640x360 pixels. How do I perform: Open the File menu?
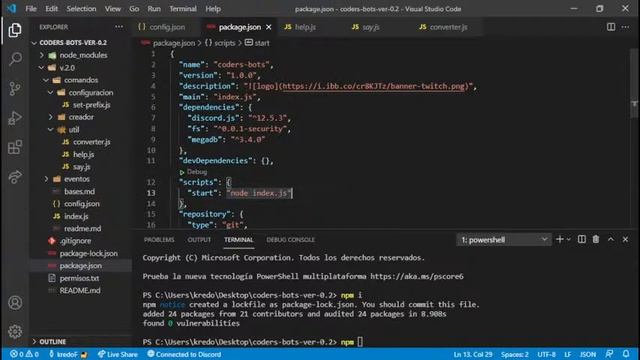31,9
